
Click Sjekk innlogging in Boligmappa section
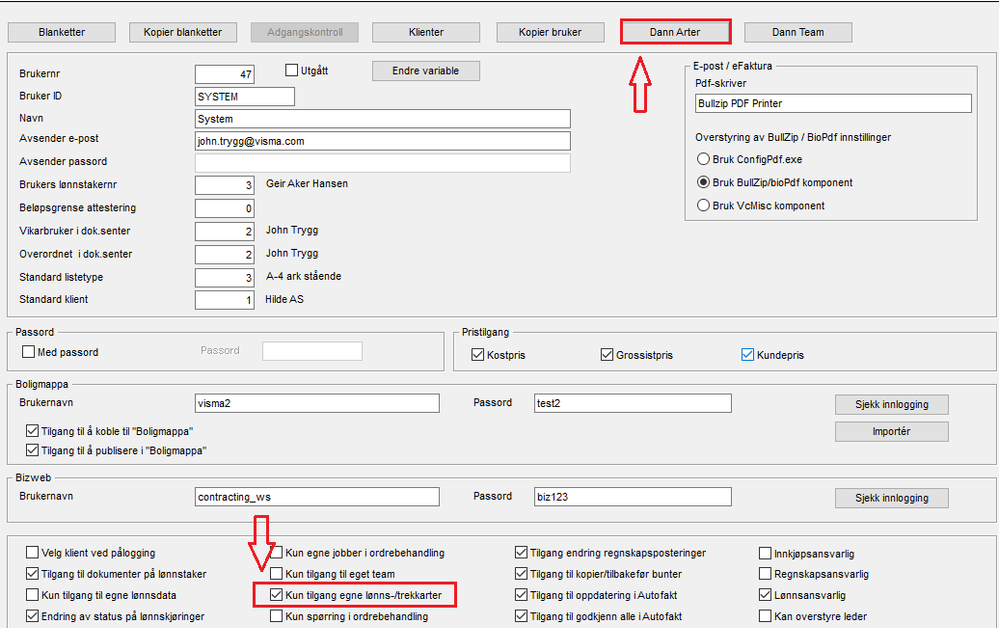click(892, 404)
